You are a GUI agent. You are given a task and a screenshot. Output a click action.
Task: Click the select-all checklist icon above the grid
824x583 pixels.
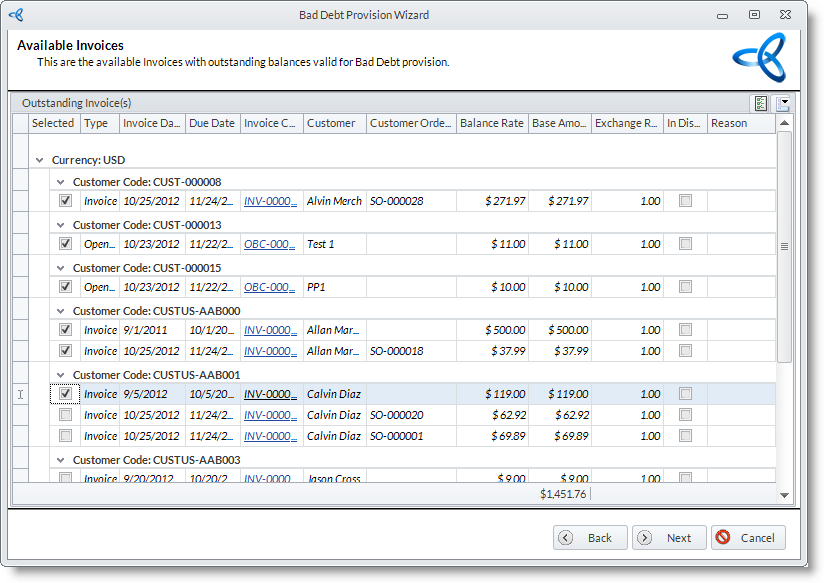coord(761,103)
